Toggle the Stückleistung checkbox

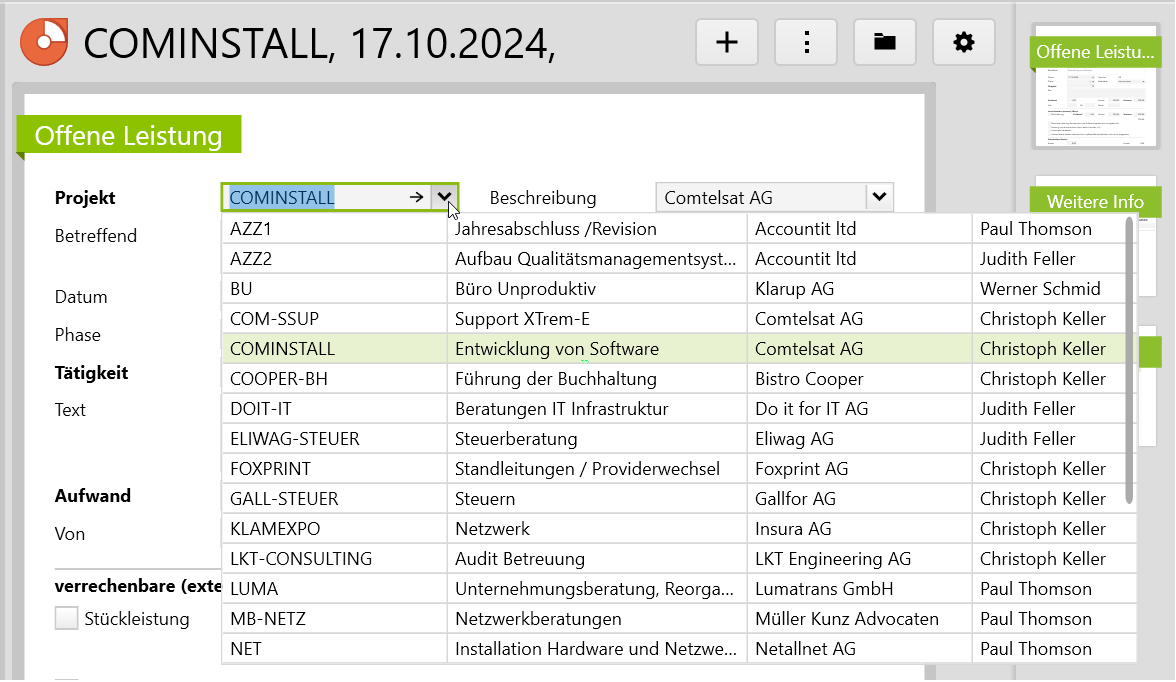click(x=67, y=619)
